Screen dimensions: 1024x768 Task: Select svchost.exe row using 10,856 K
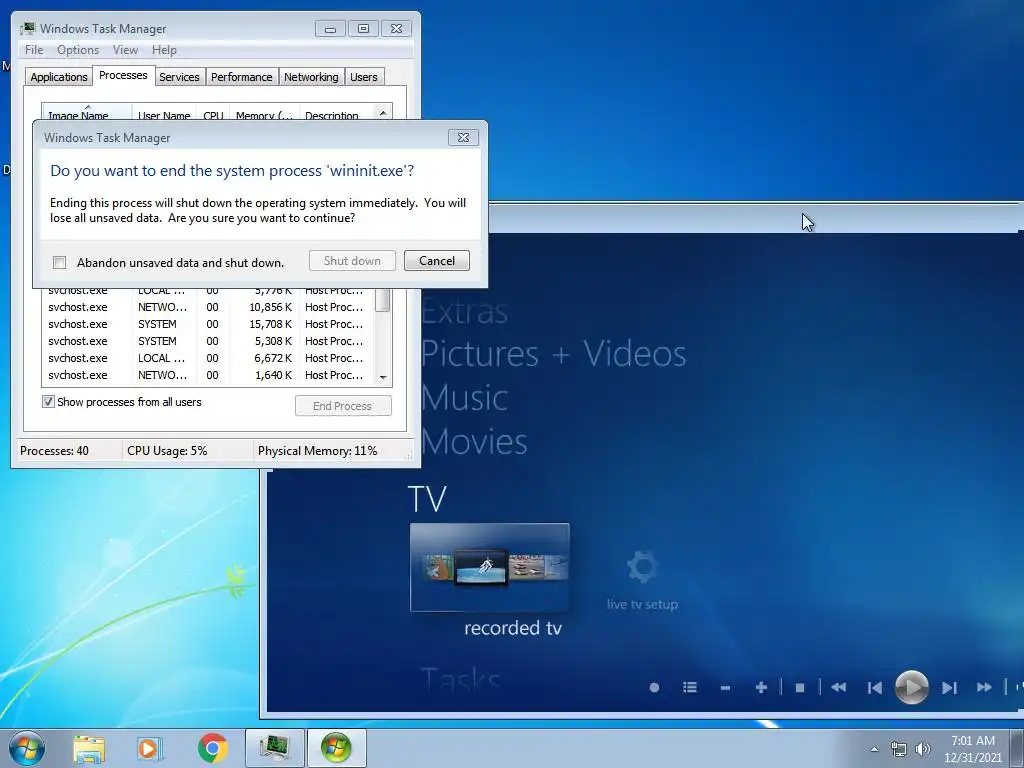coord(208,307)
